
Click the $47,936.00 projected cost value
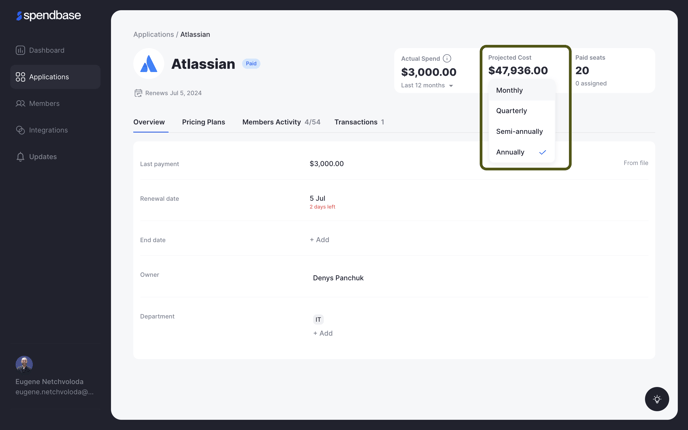point(518,70)
